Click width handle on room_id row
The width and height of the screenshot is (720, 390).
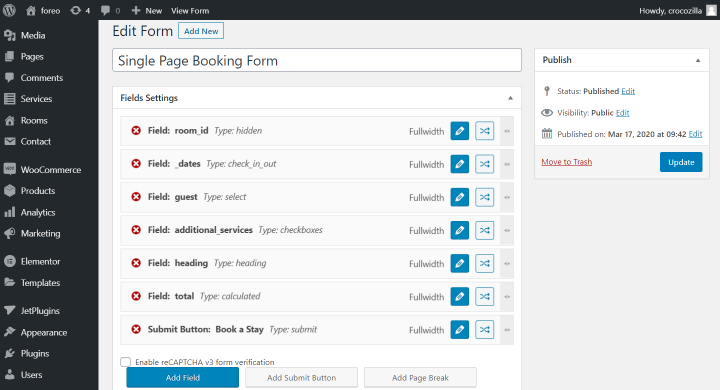point(507,131)
